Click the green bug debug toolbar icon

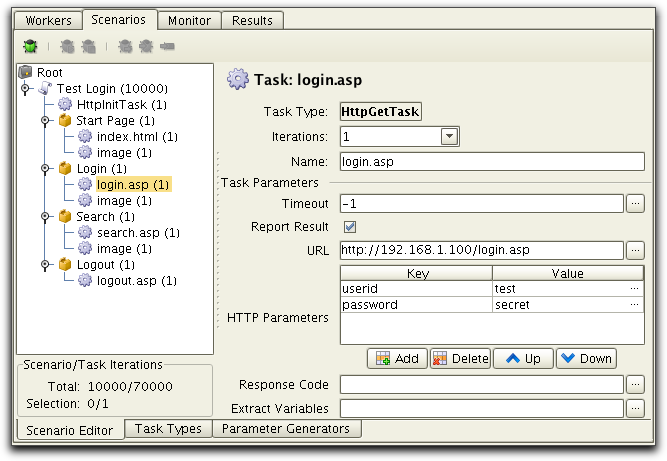(30, 46)
